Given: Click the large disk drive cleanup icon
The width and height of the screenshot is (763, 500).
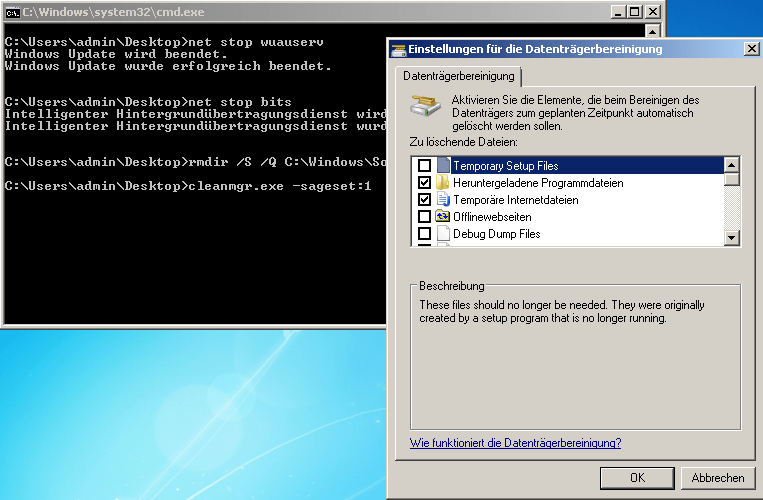Looking at the screenshot, I should click(427, 108).
